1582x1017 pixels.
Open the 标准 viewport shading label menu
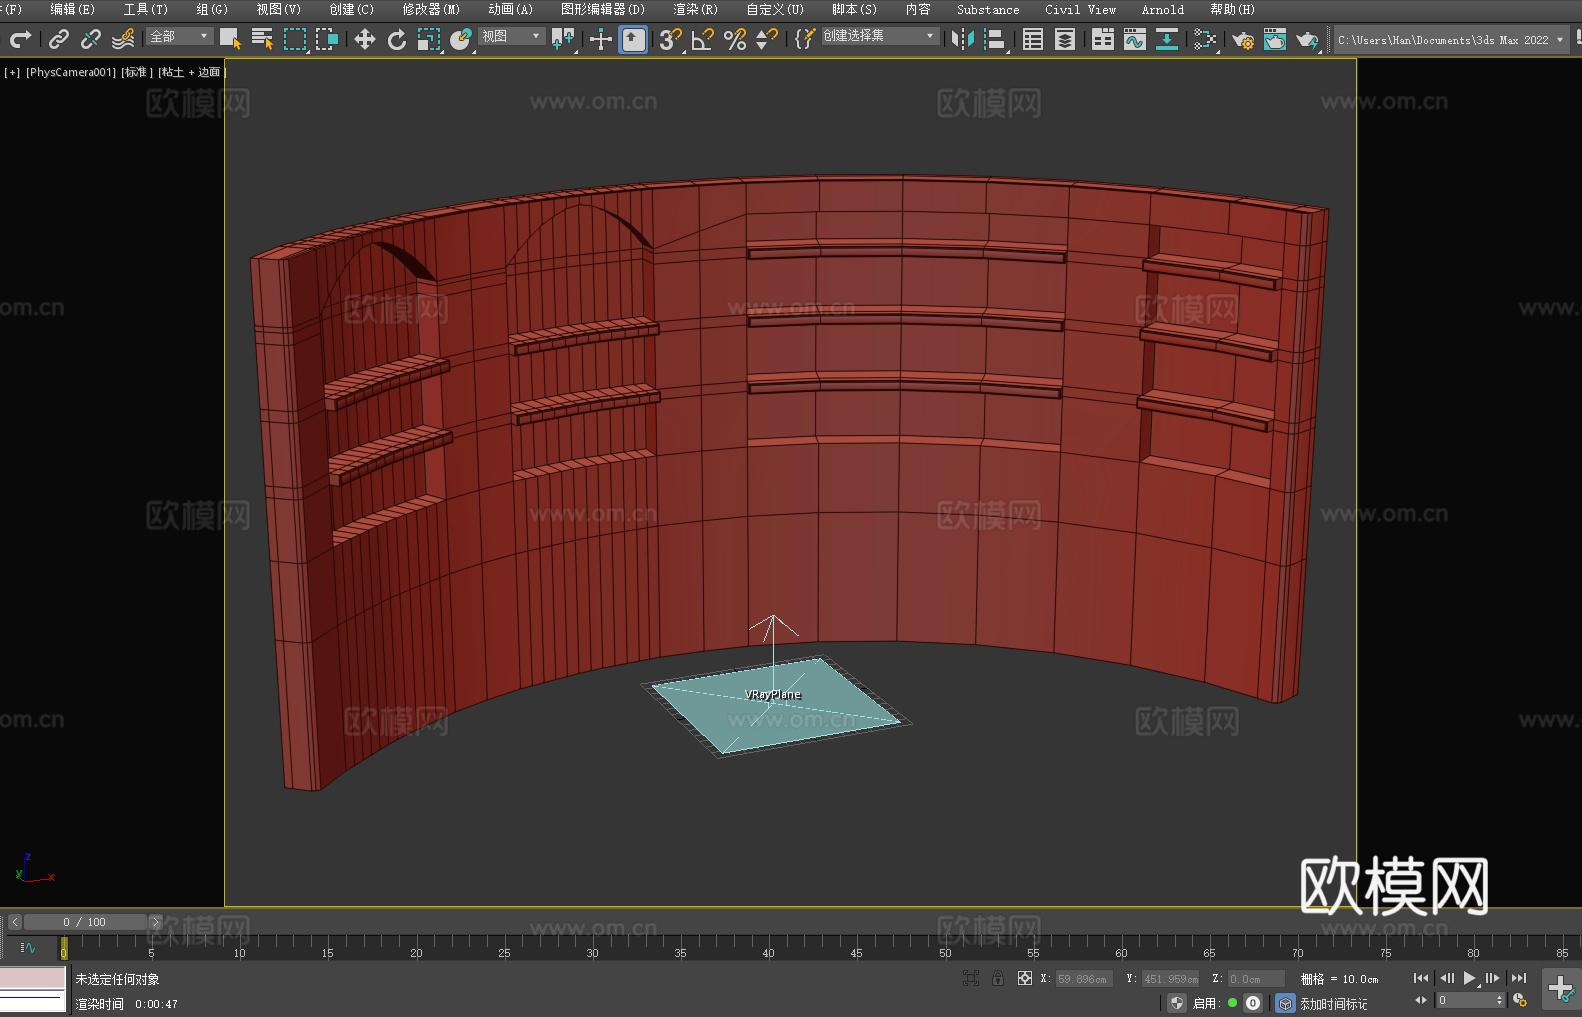coord(137,72)
